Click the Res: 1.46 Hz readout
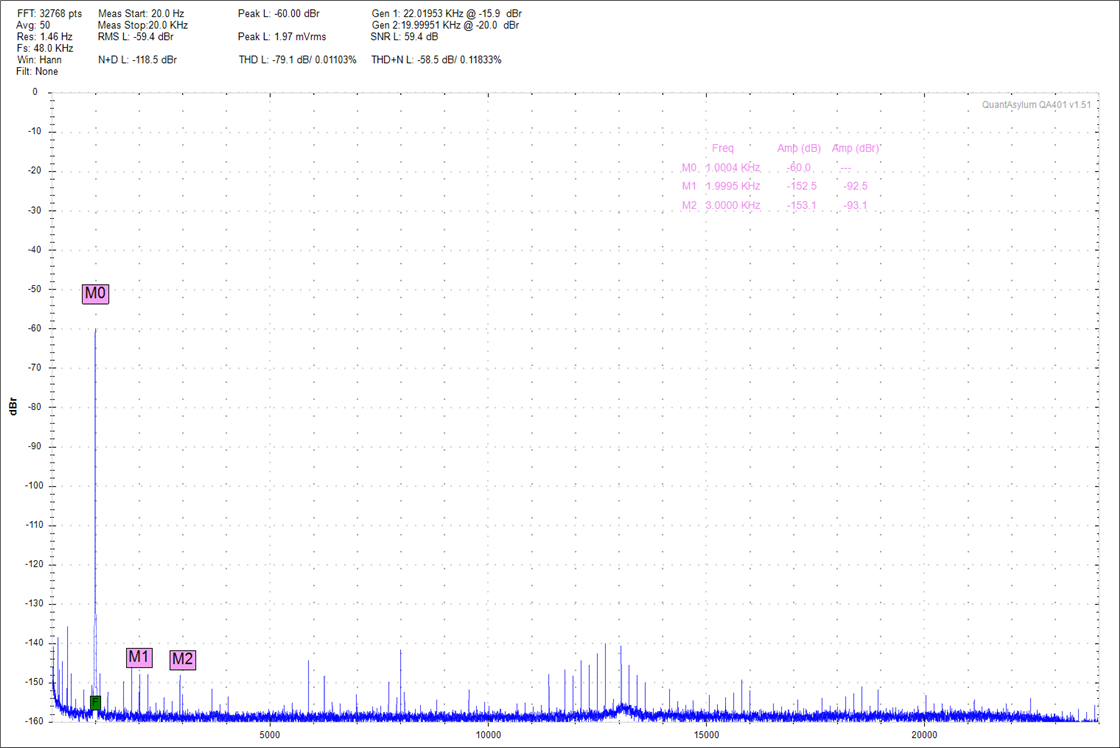 pos(44,36)
